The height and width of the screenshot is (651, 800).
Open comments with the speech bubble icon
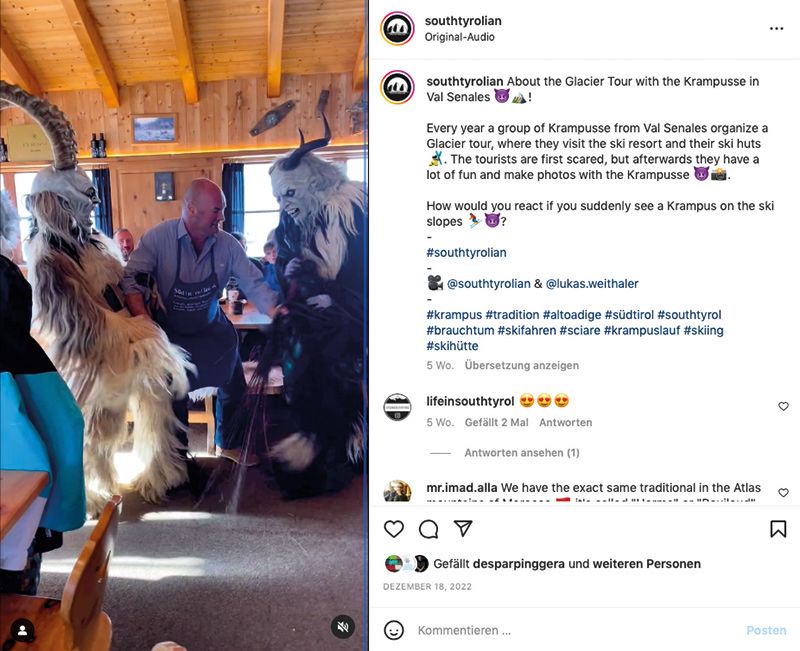click(x=429, y=529)
